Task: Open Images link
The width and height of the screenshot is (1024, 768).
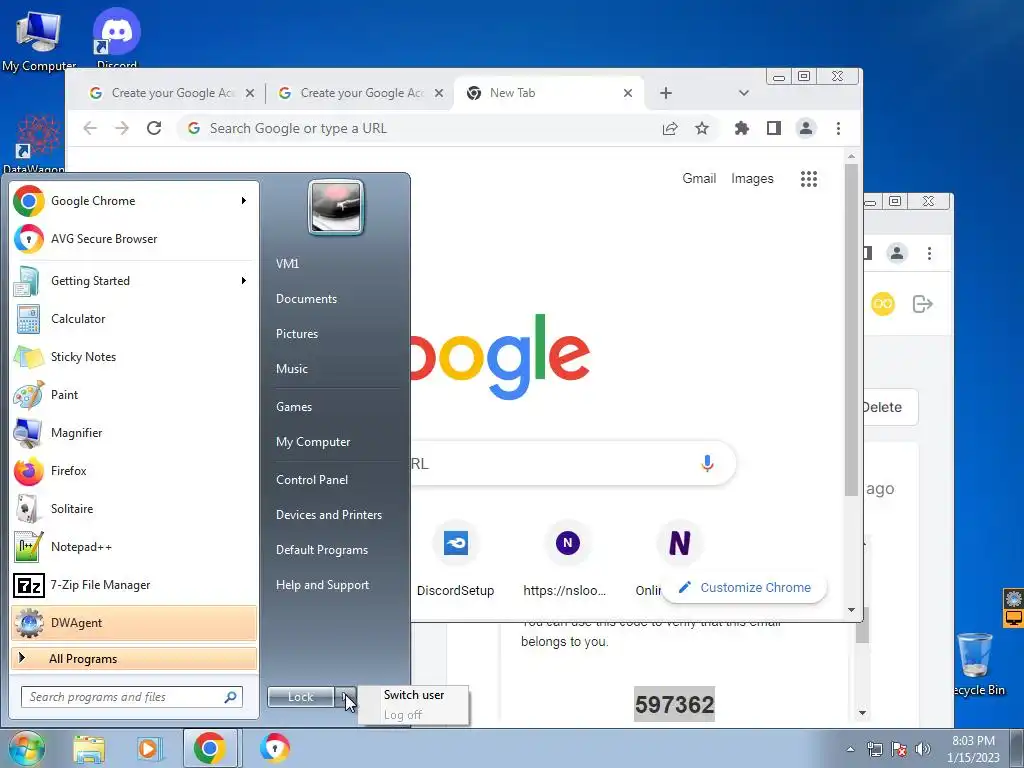Action: [x=752, y=178]
